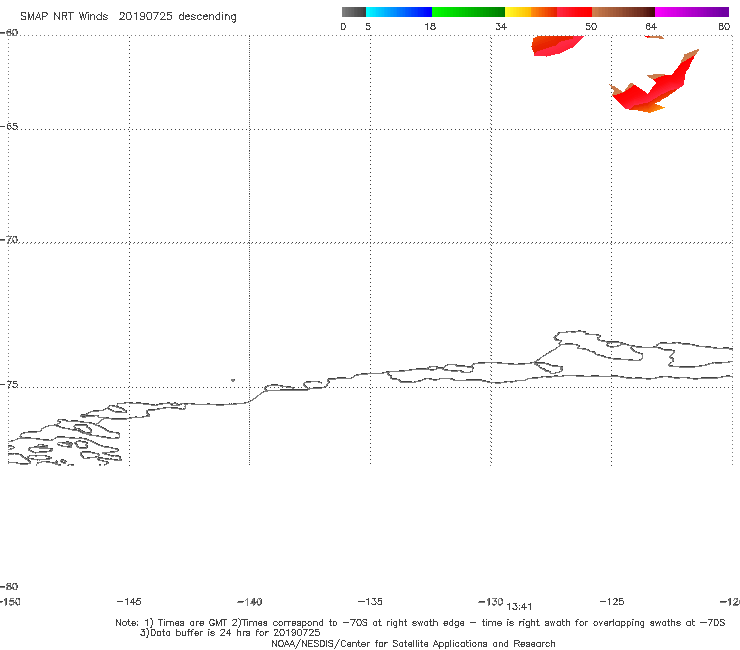Image resolution: width=740 pixels, height=650 pixels.
Task: Click the small island dot near -141 longitude
Action: pyautogui.click(x=233, y=380)
